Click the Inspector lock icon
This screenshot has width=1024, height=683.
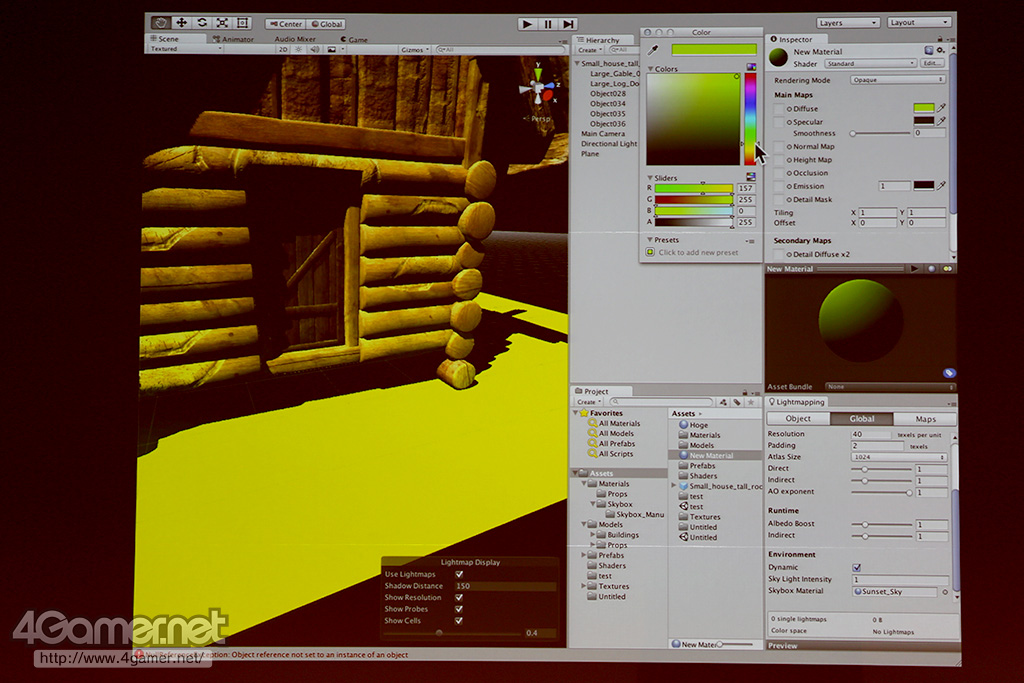(940, 39)
